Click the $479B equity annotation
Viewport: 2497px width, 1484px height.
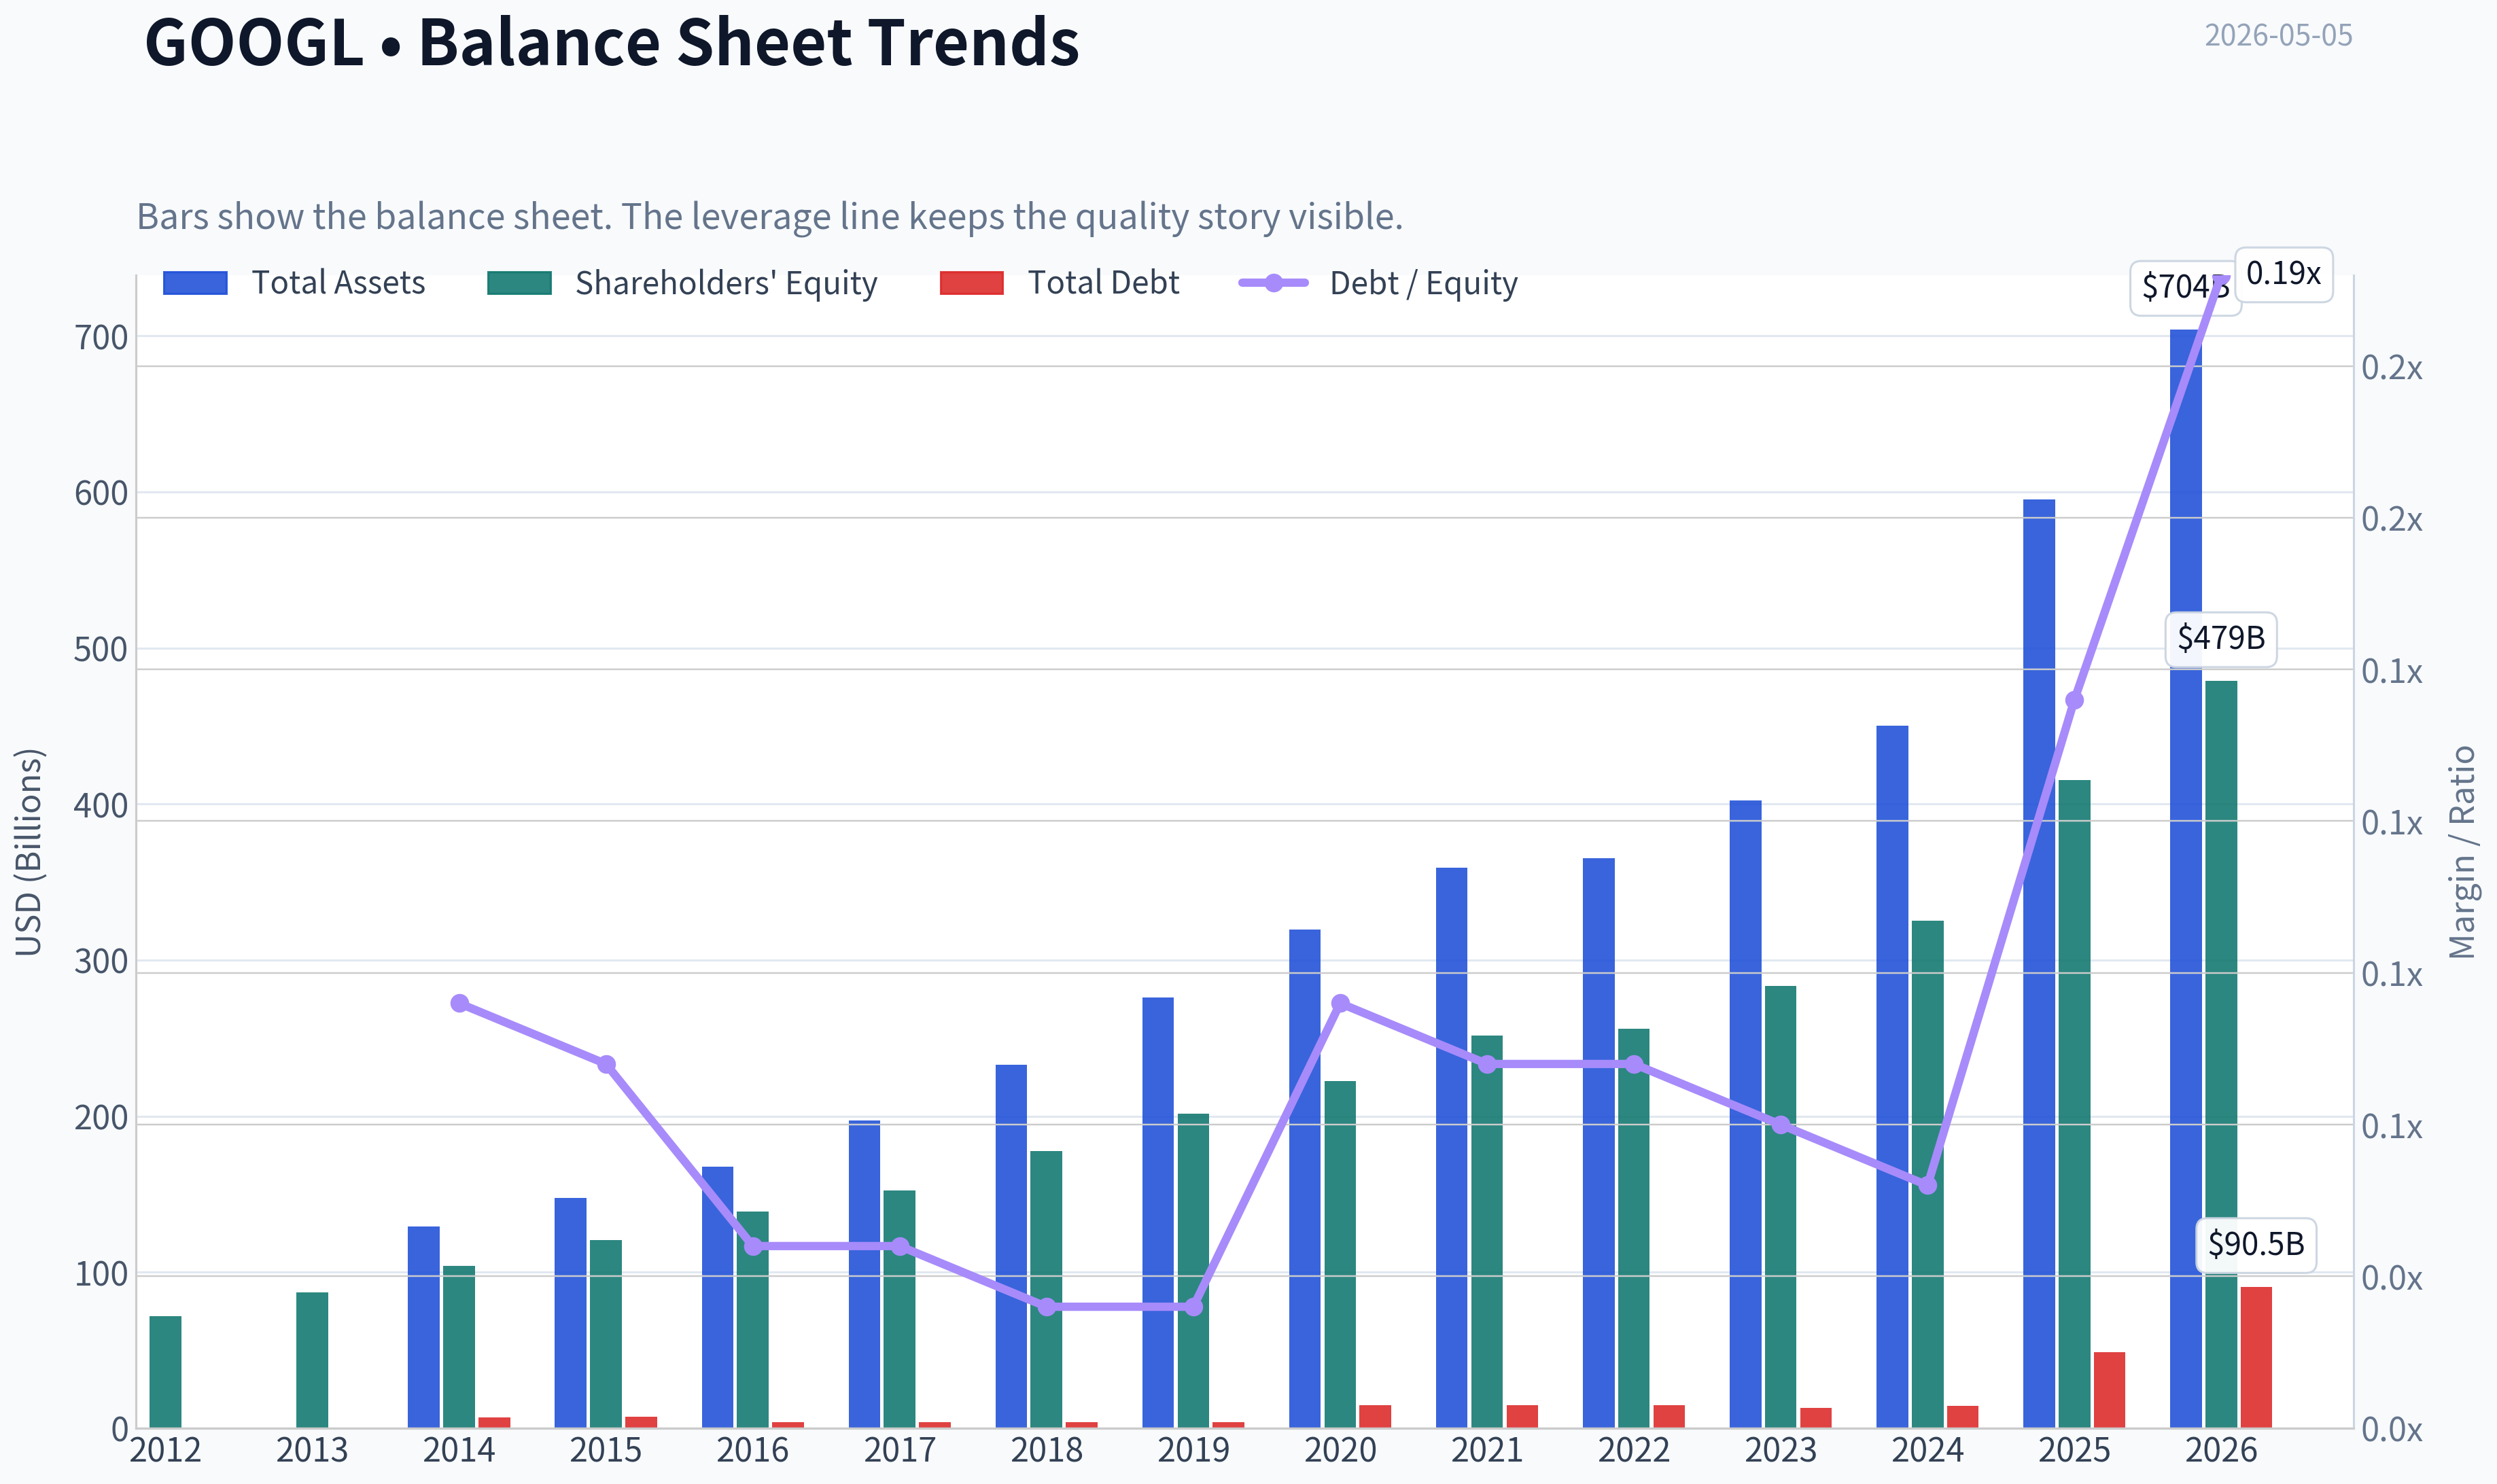2221,639
